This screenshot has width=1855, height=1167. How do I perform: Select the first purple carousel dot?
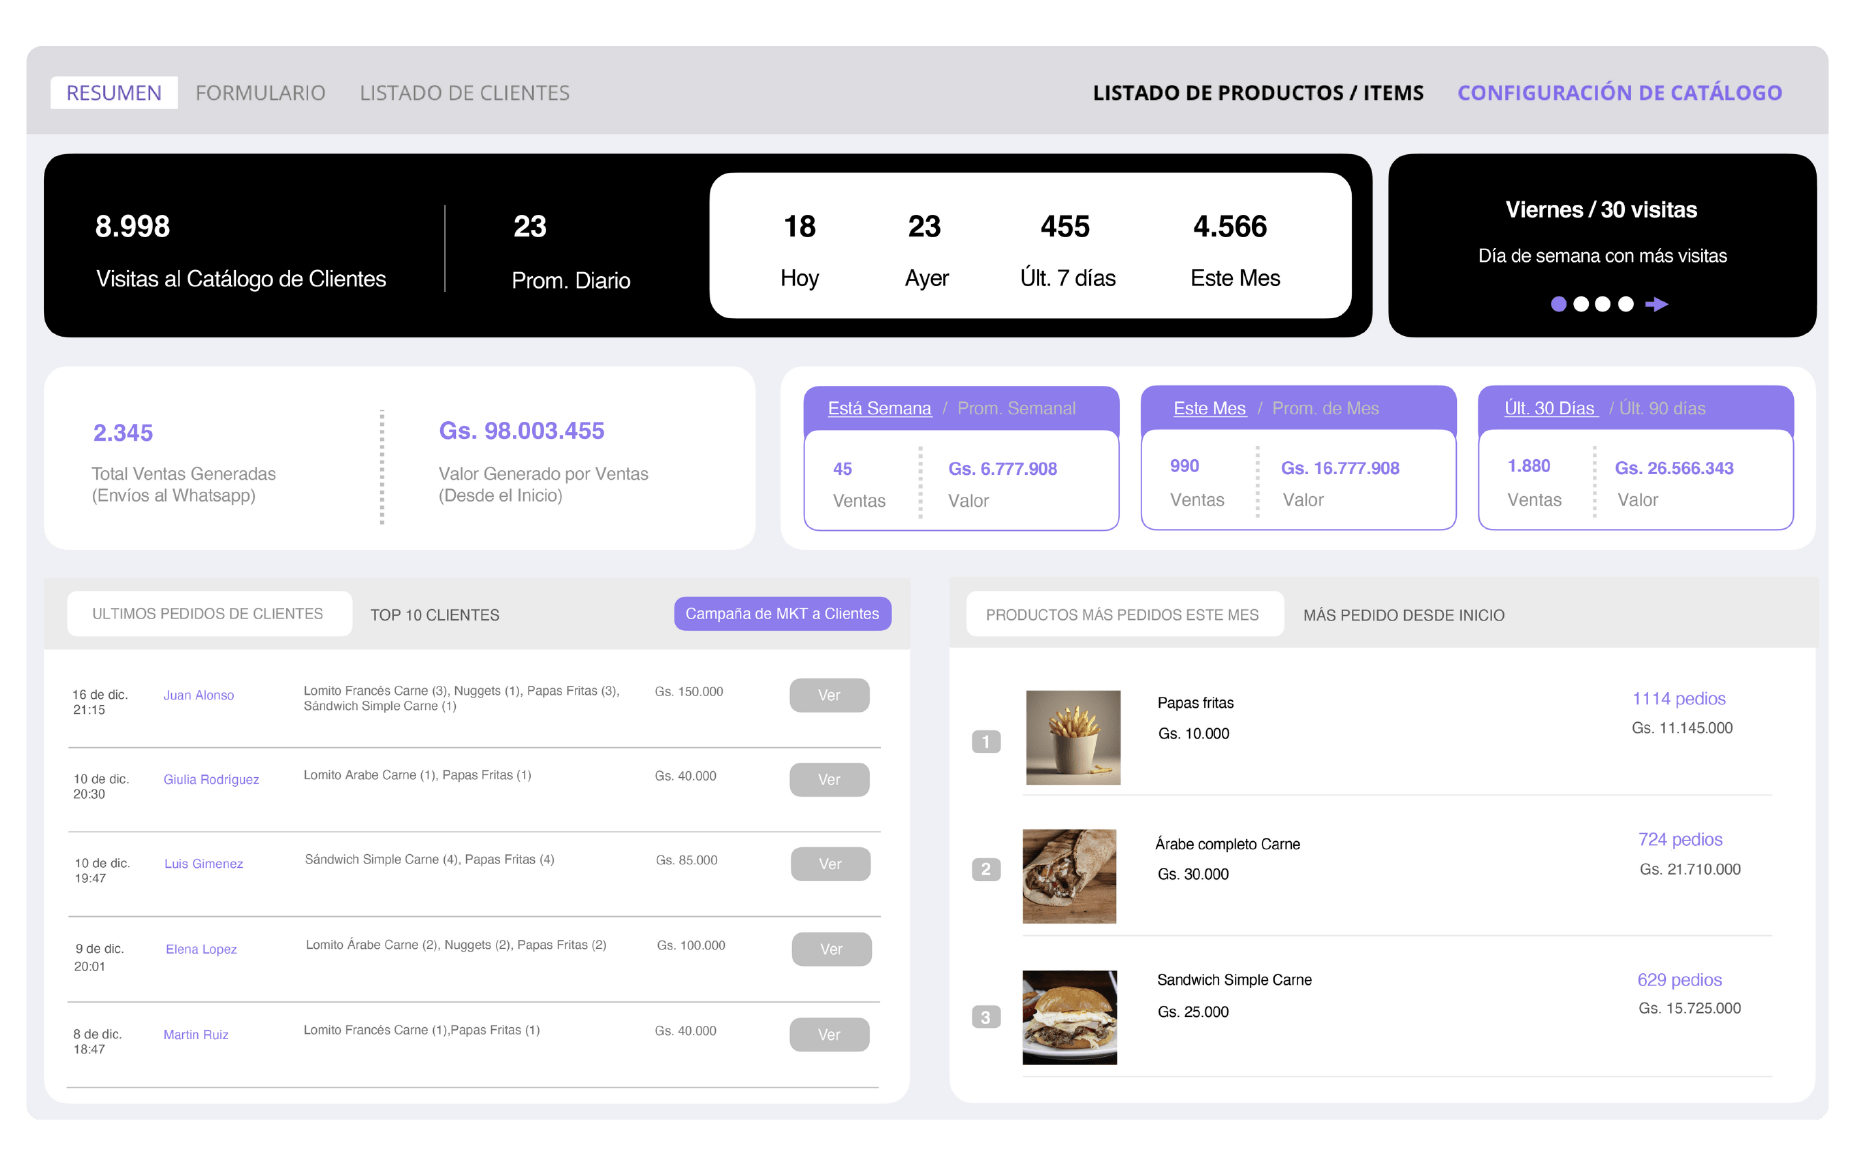(1558, 304)
